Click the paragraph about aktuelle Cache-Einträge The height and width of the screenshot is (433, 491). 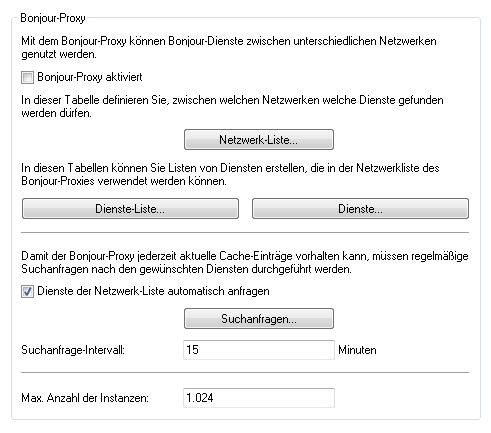tap(245, 262)
